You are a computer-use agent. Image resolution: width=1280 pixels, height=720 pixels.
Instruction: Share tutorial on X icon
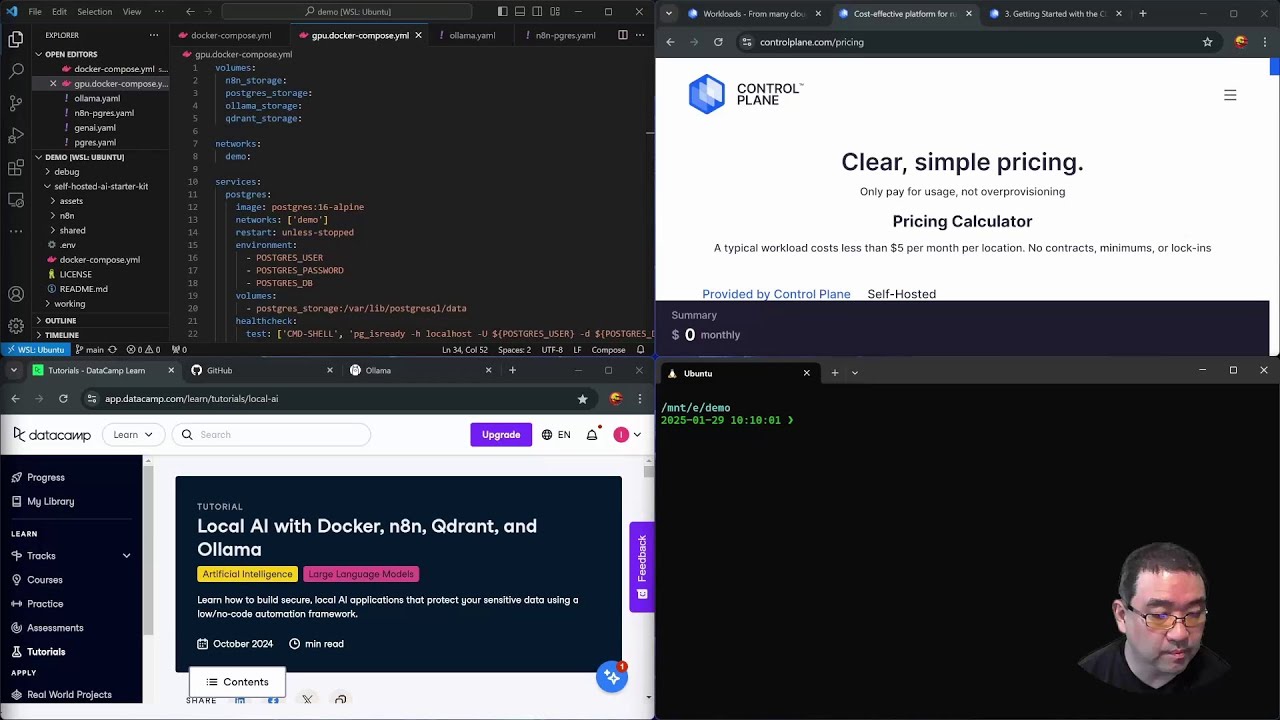(x=307, y=699)
